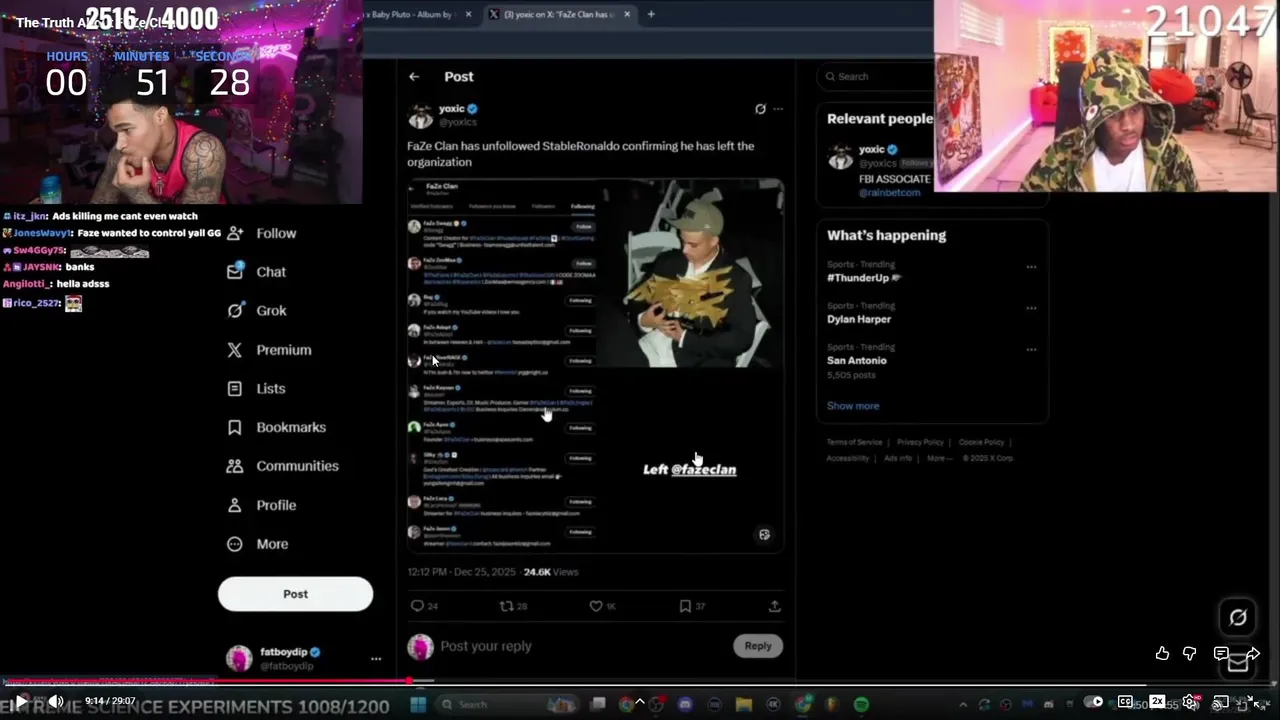Click the white Post button

click(x=295, y=594)
